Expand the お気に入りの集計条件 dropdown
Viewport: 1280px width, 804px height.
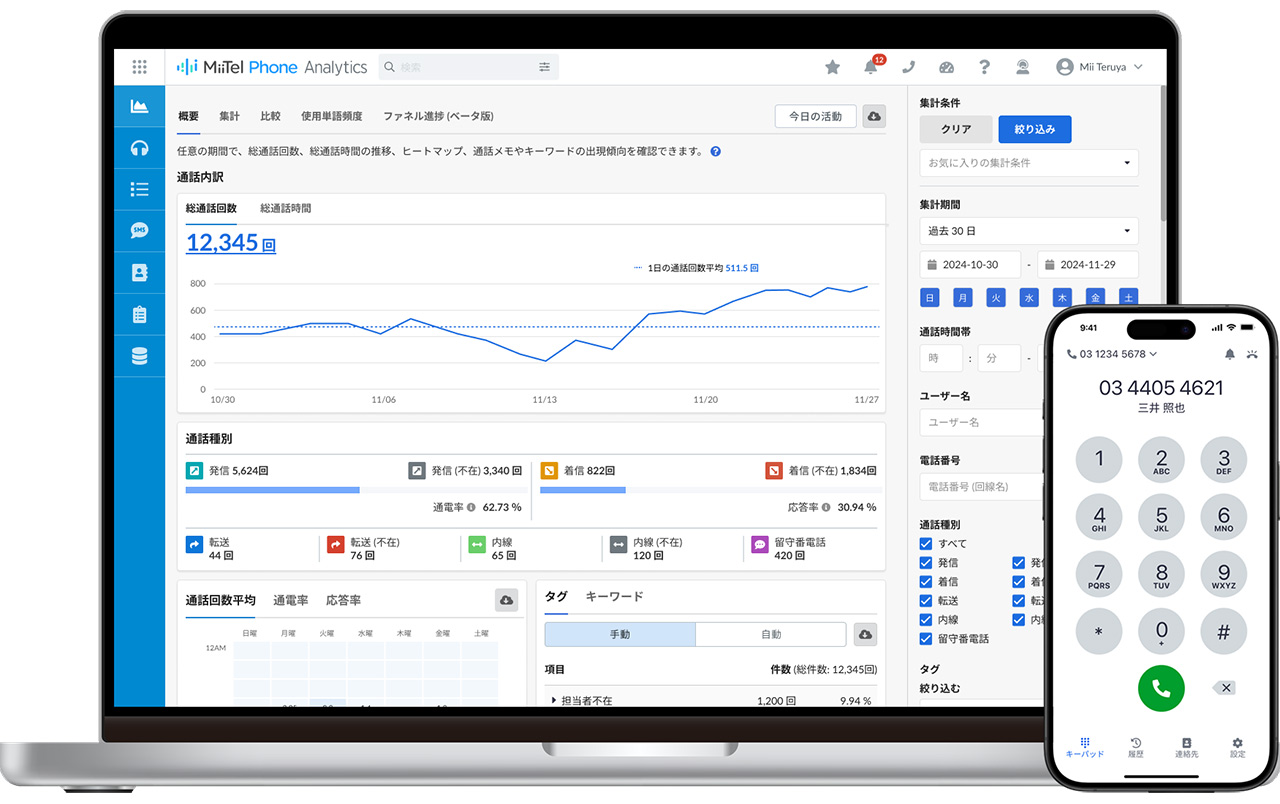pyautogui.click(x=1028, y=163)
